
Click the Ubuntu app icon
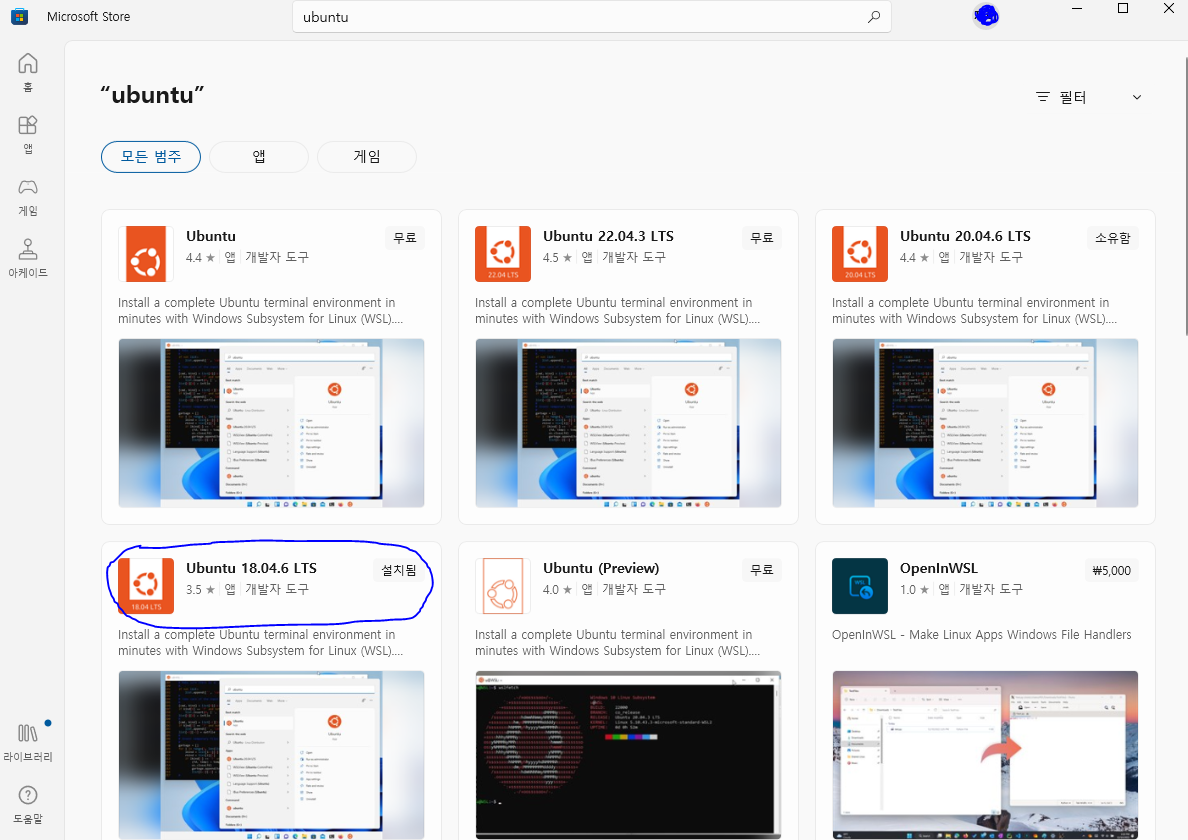coord(146,254)
